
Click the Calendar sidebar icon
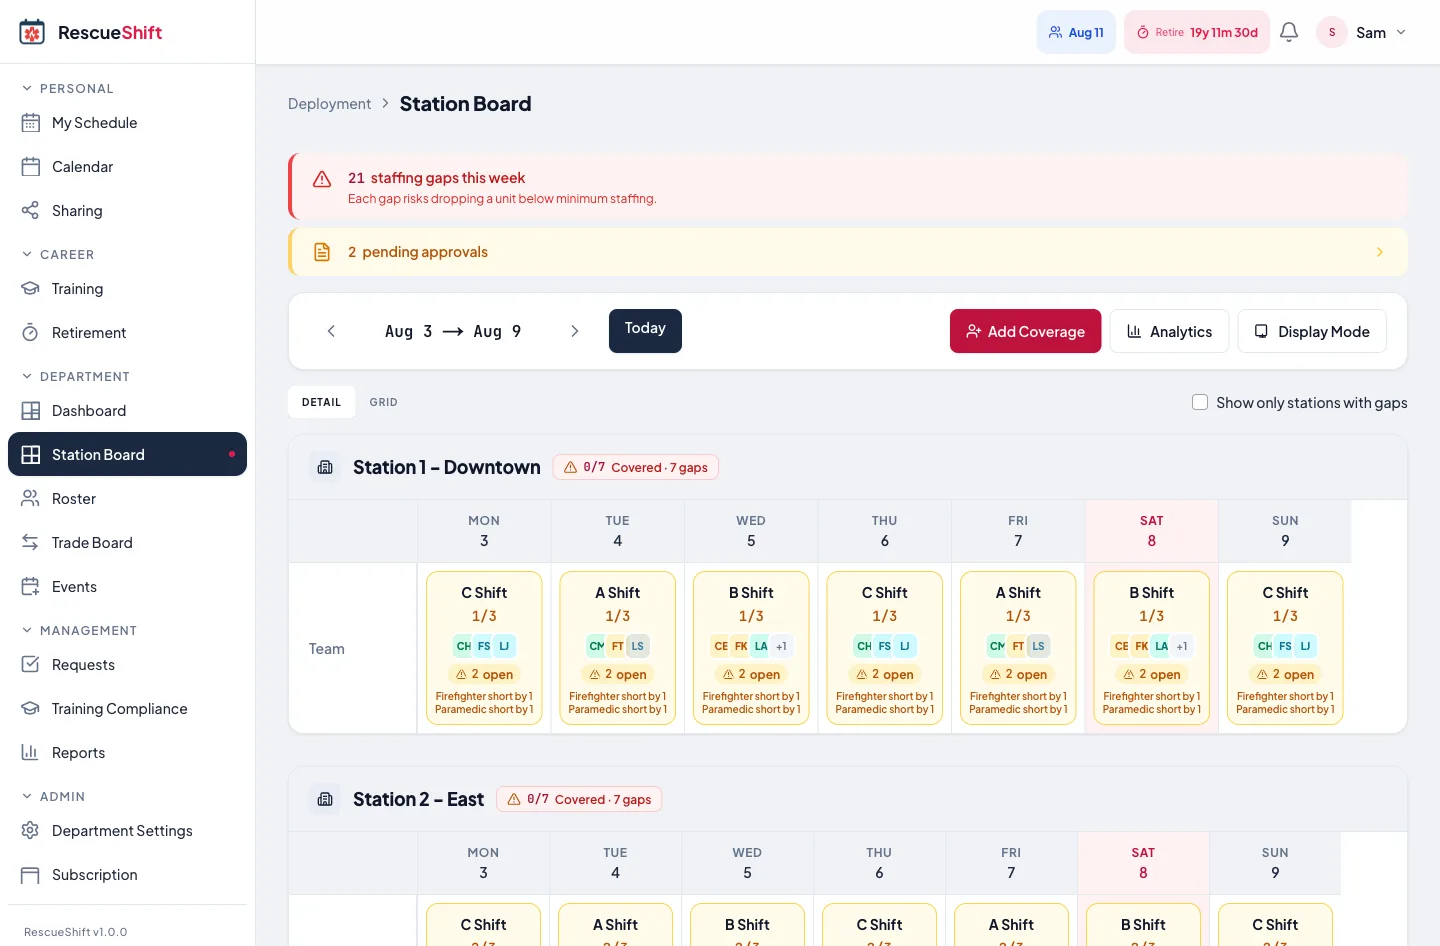pyautogui.click(x=31, y=167)
